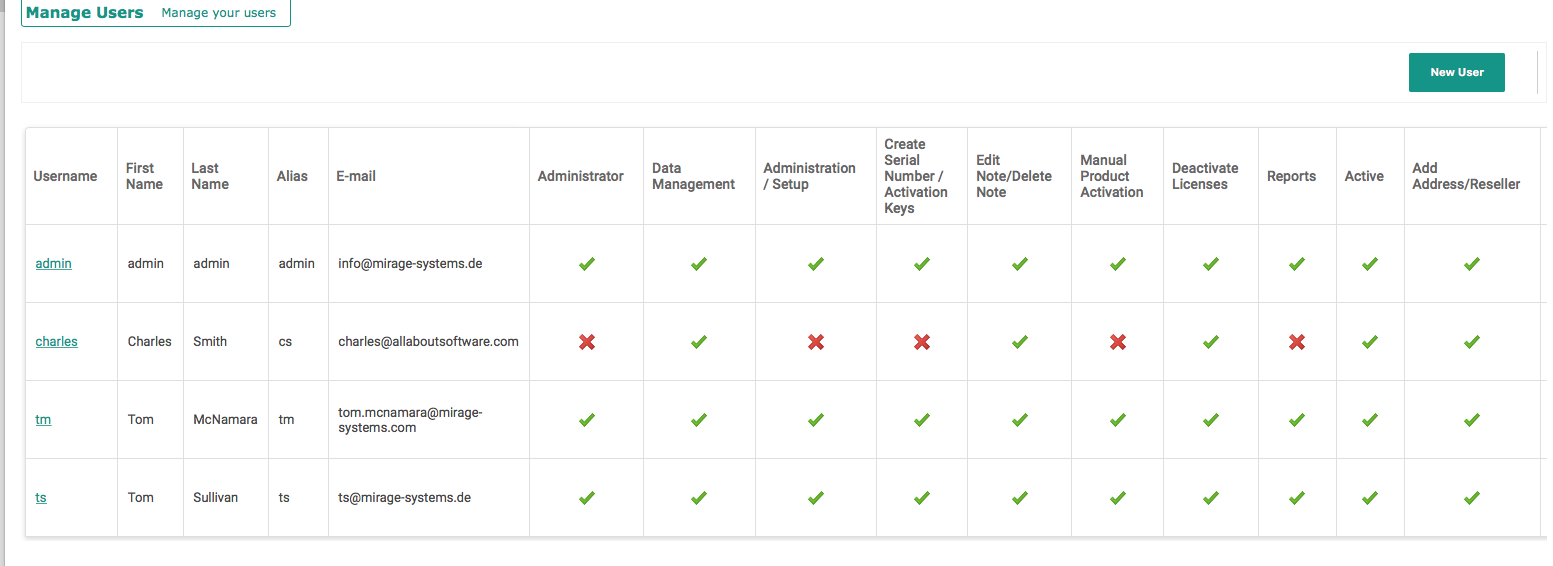Open the admin username link
Viewport: 1553px width, 566px height.
click(x=54, y=264)
